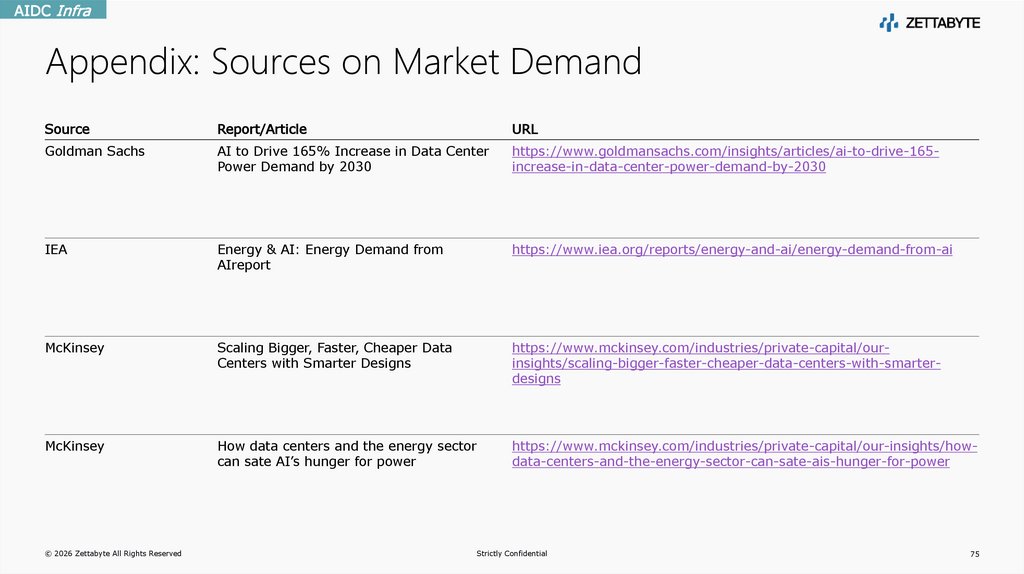Screen dimensions: 1024x574
Task: Select the Report/Article column header
Action: (262, 129)
